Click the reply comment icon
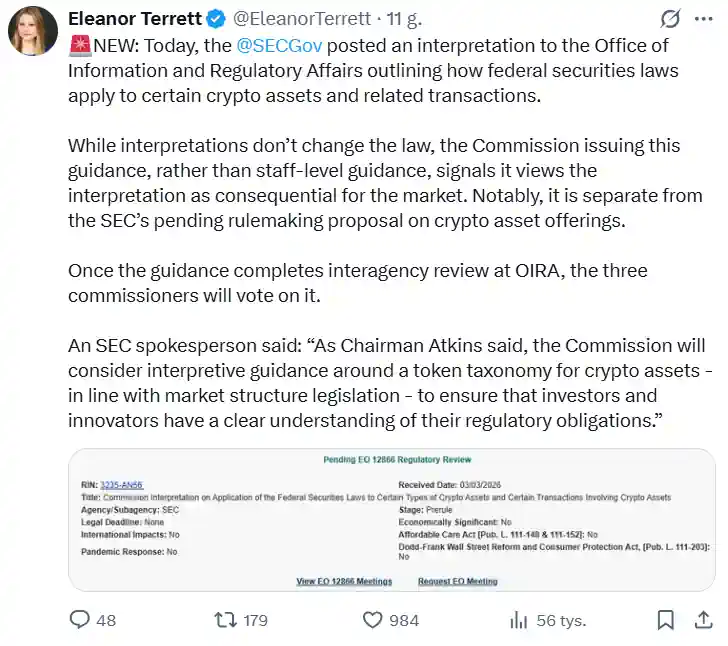728x646 pixels. coord(80,620)
